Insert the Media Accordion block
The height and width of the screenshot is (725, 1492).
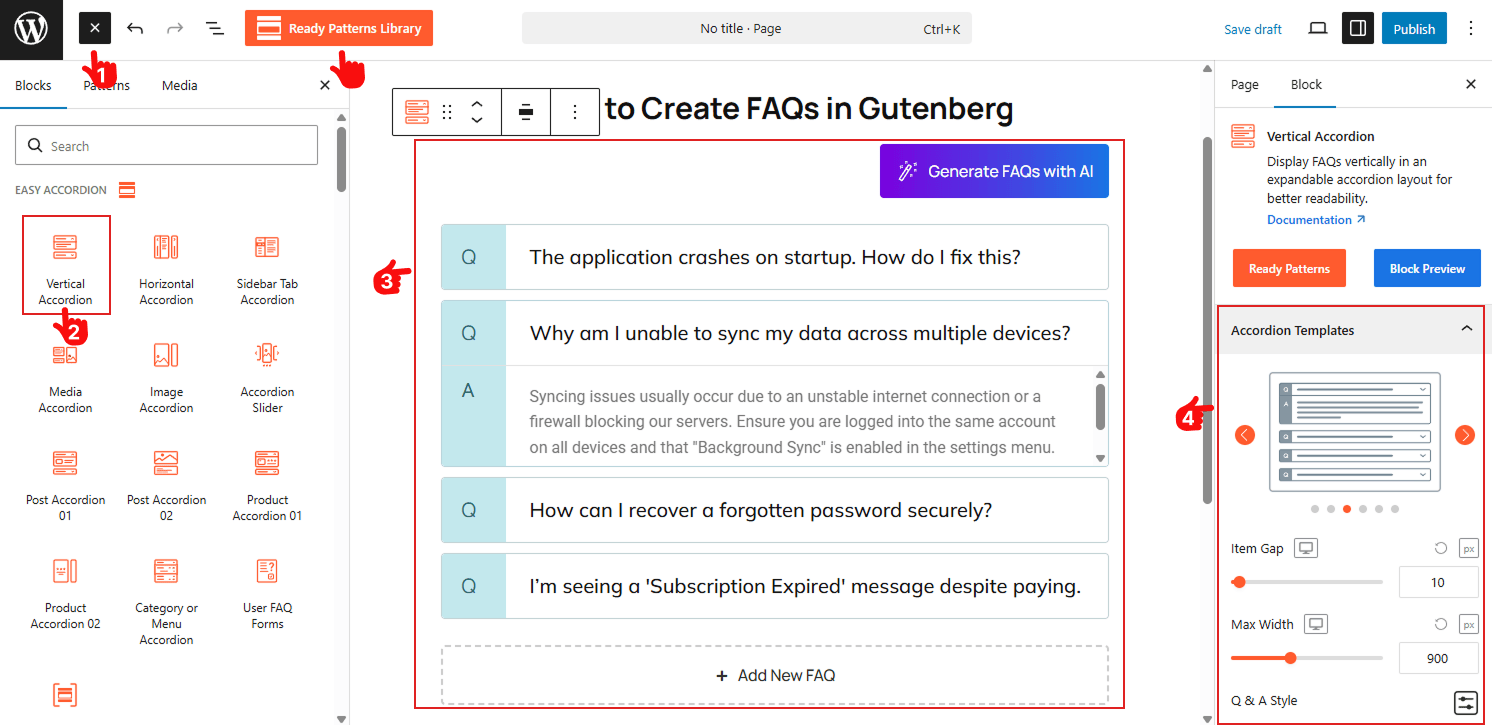[66, 377]
